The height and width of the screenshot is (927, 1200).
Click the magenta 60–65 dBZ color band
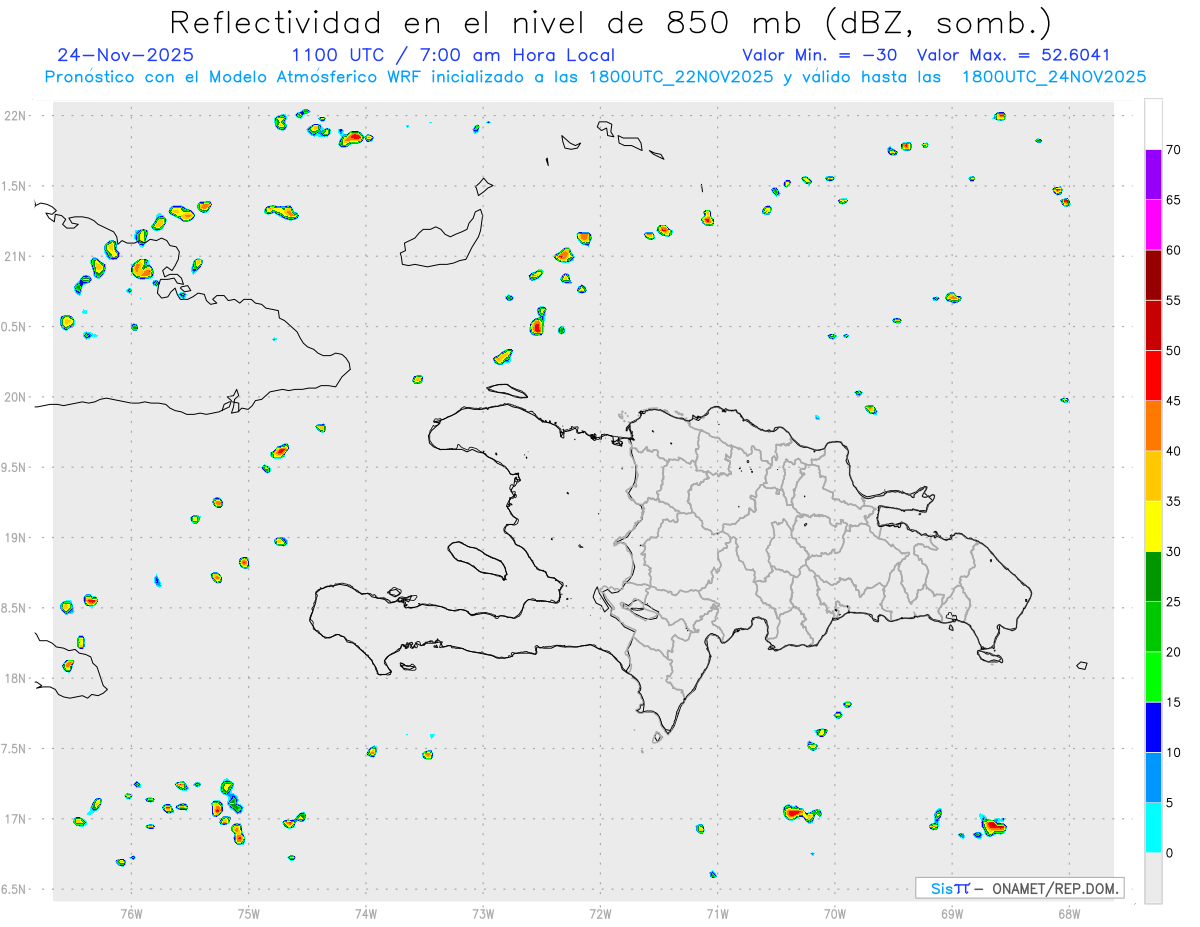(1153, 225)
